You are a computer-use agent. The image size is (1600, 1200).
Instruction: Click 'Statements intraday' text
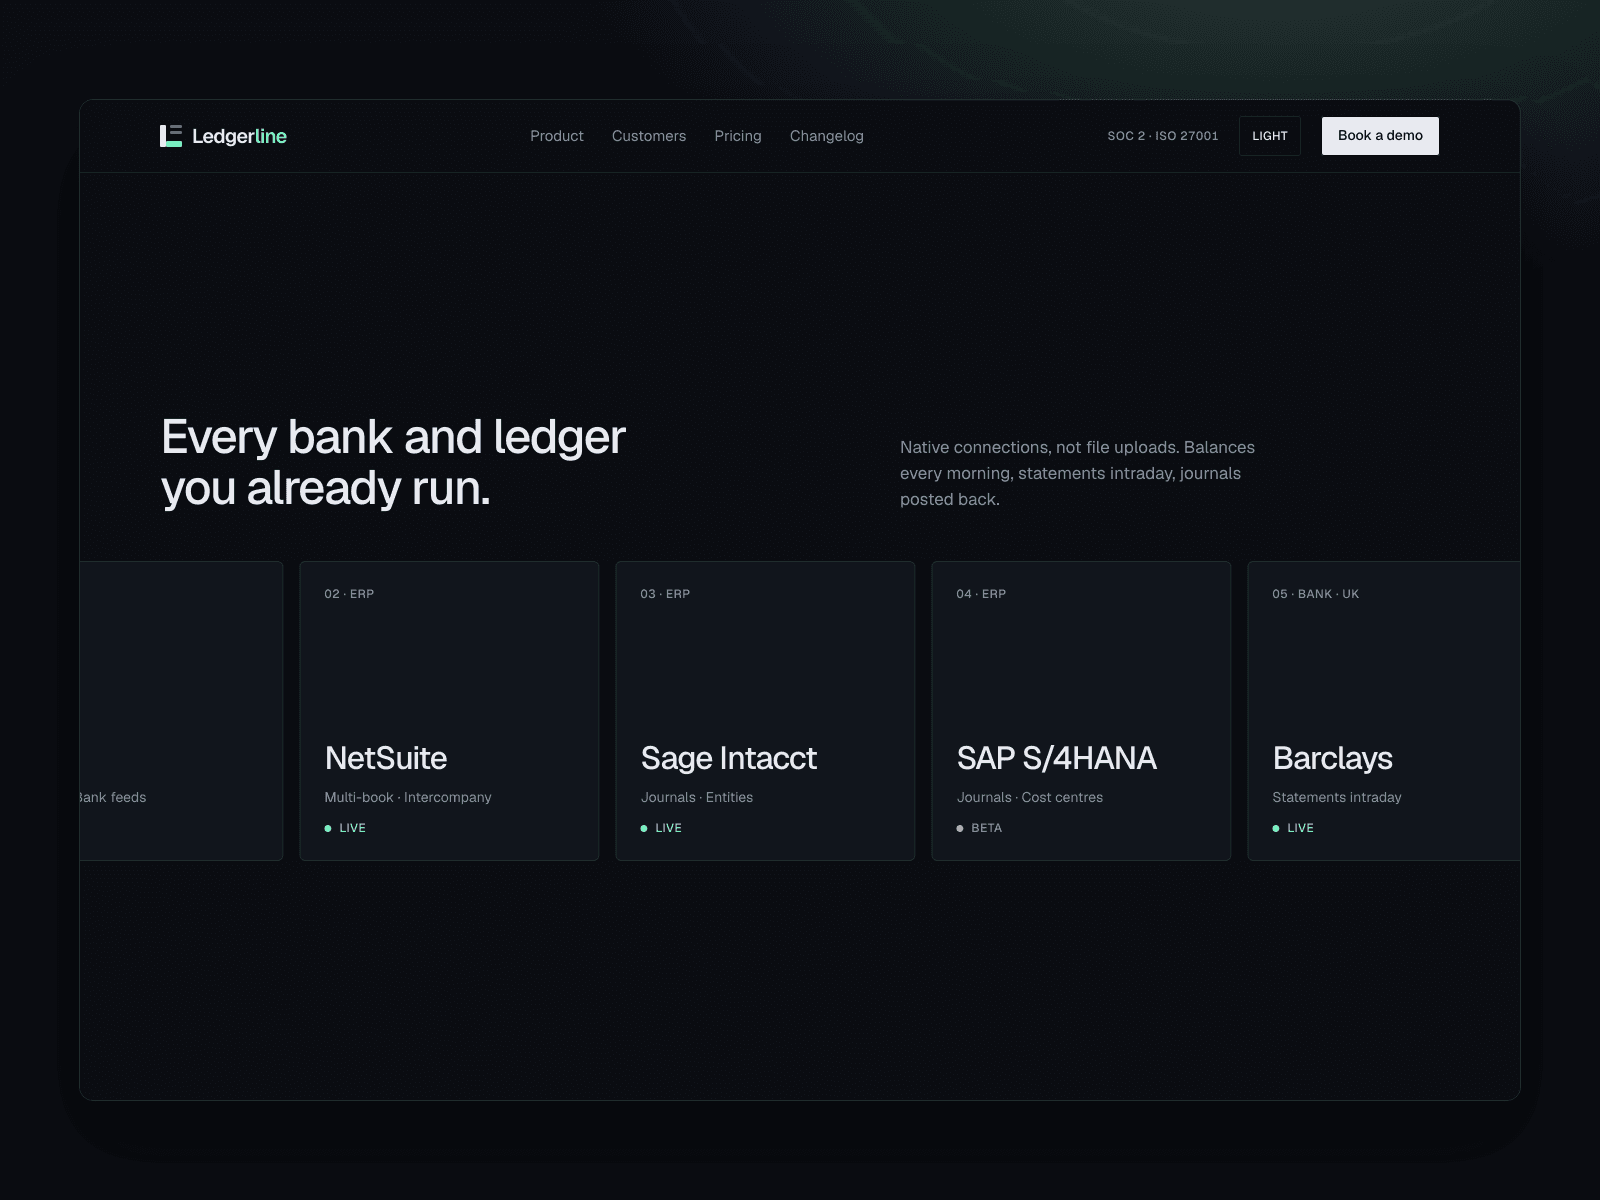tap(1337, 797)
